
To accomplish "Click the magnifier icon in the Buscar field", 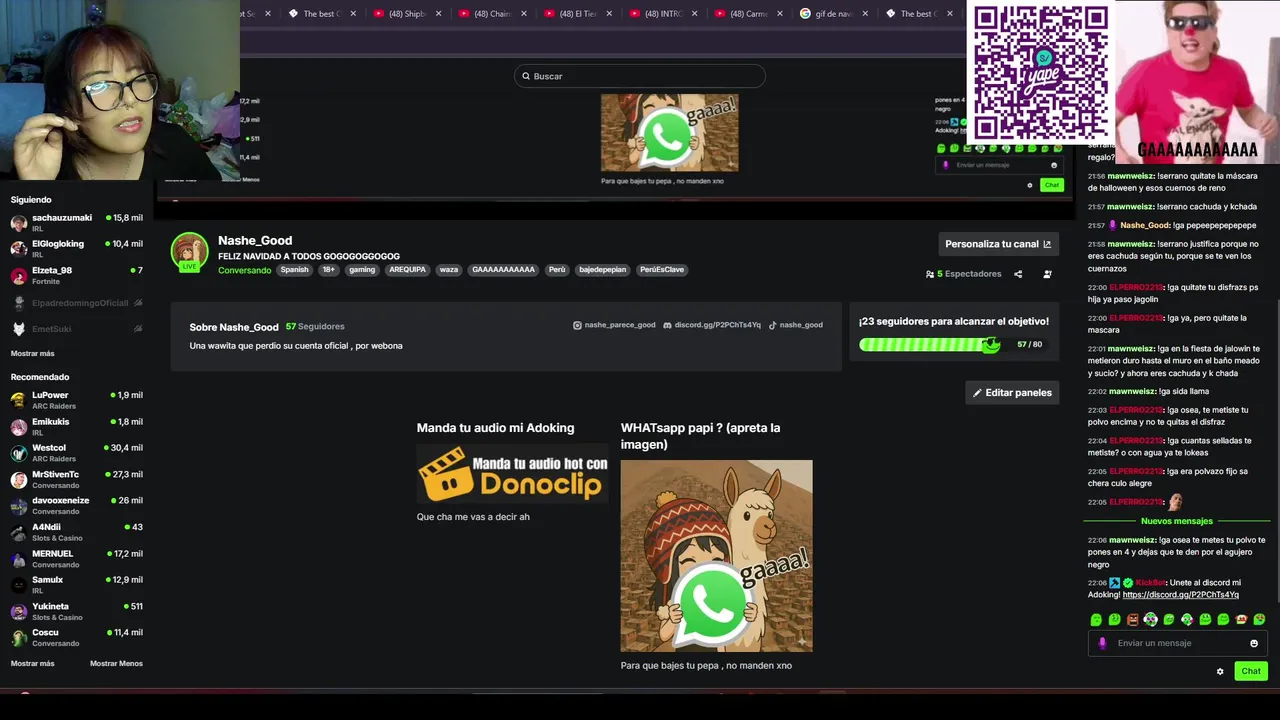I will click(526, 76).
